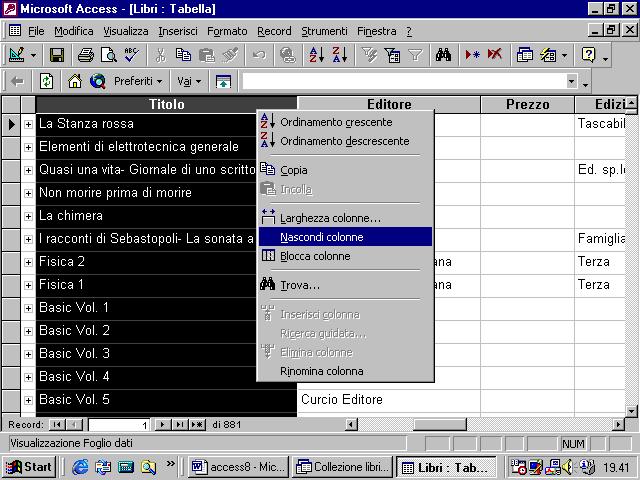
Task: Expand the La chimera row
Action: pos(28,216)
